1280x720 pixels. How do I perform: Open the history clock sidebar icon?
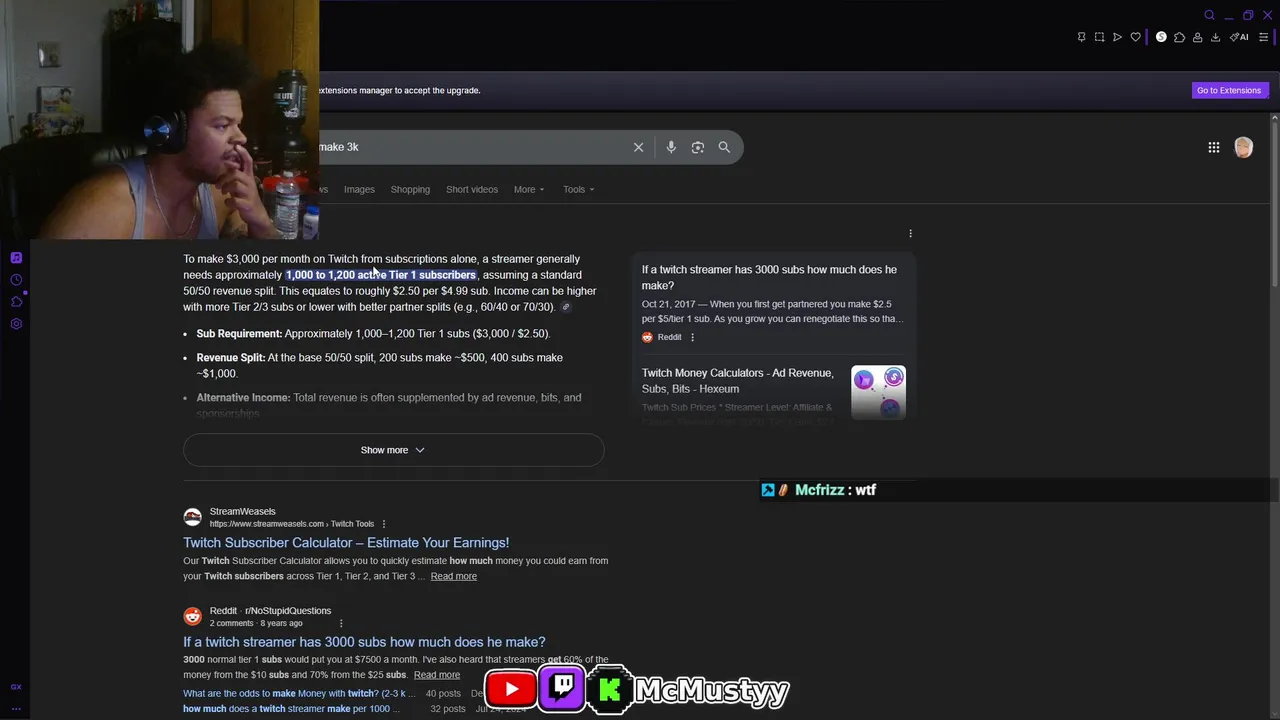16,280
